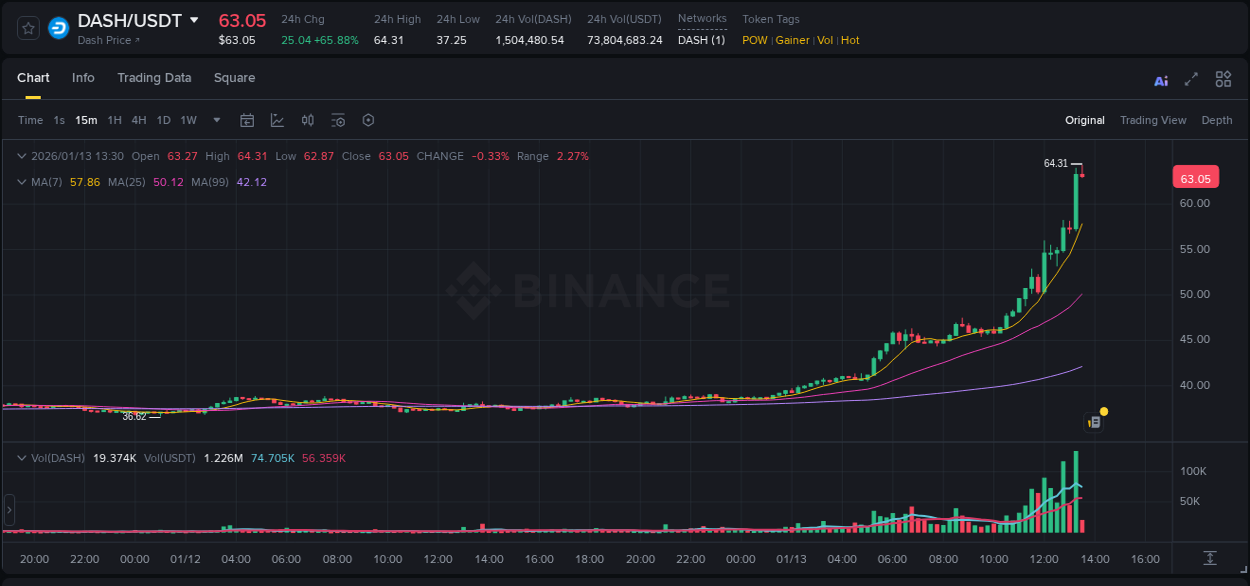The image size is (1250, 586).
Task: Click the candlestick compare icon
Action: point(307,120)
